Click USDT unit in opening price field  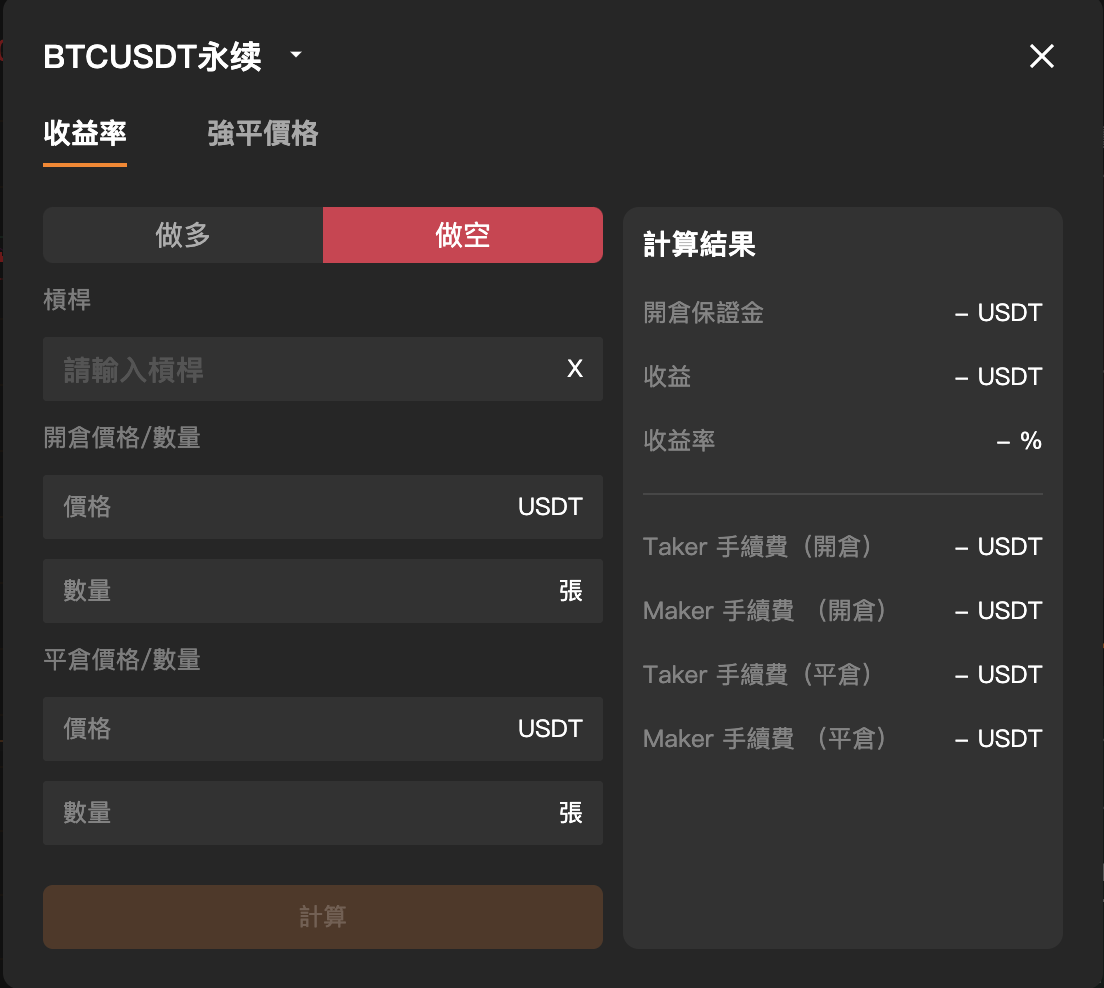(550, 507)
